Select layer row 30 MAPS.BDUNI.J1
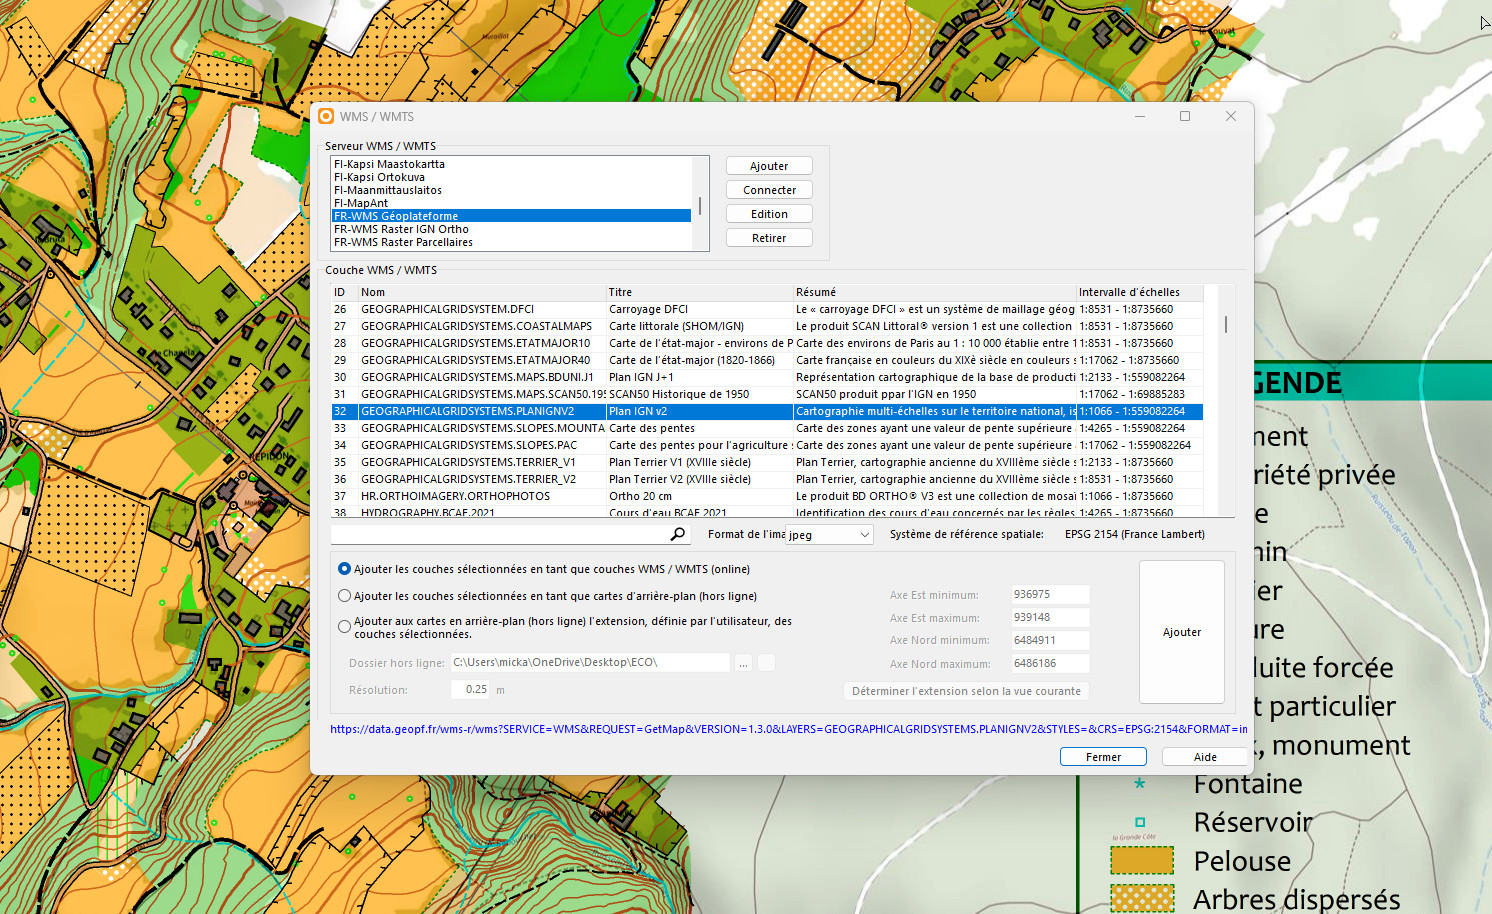Image resolution: width=1492 pixels, height=914 pixels. pyautogui.click(x=767, y=377)
